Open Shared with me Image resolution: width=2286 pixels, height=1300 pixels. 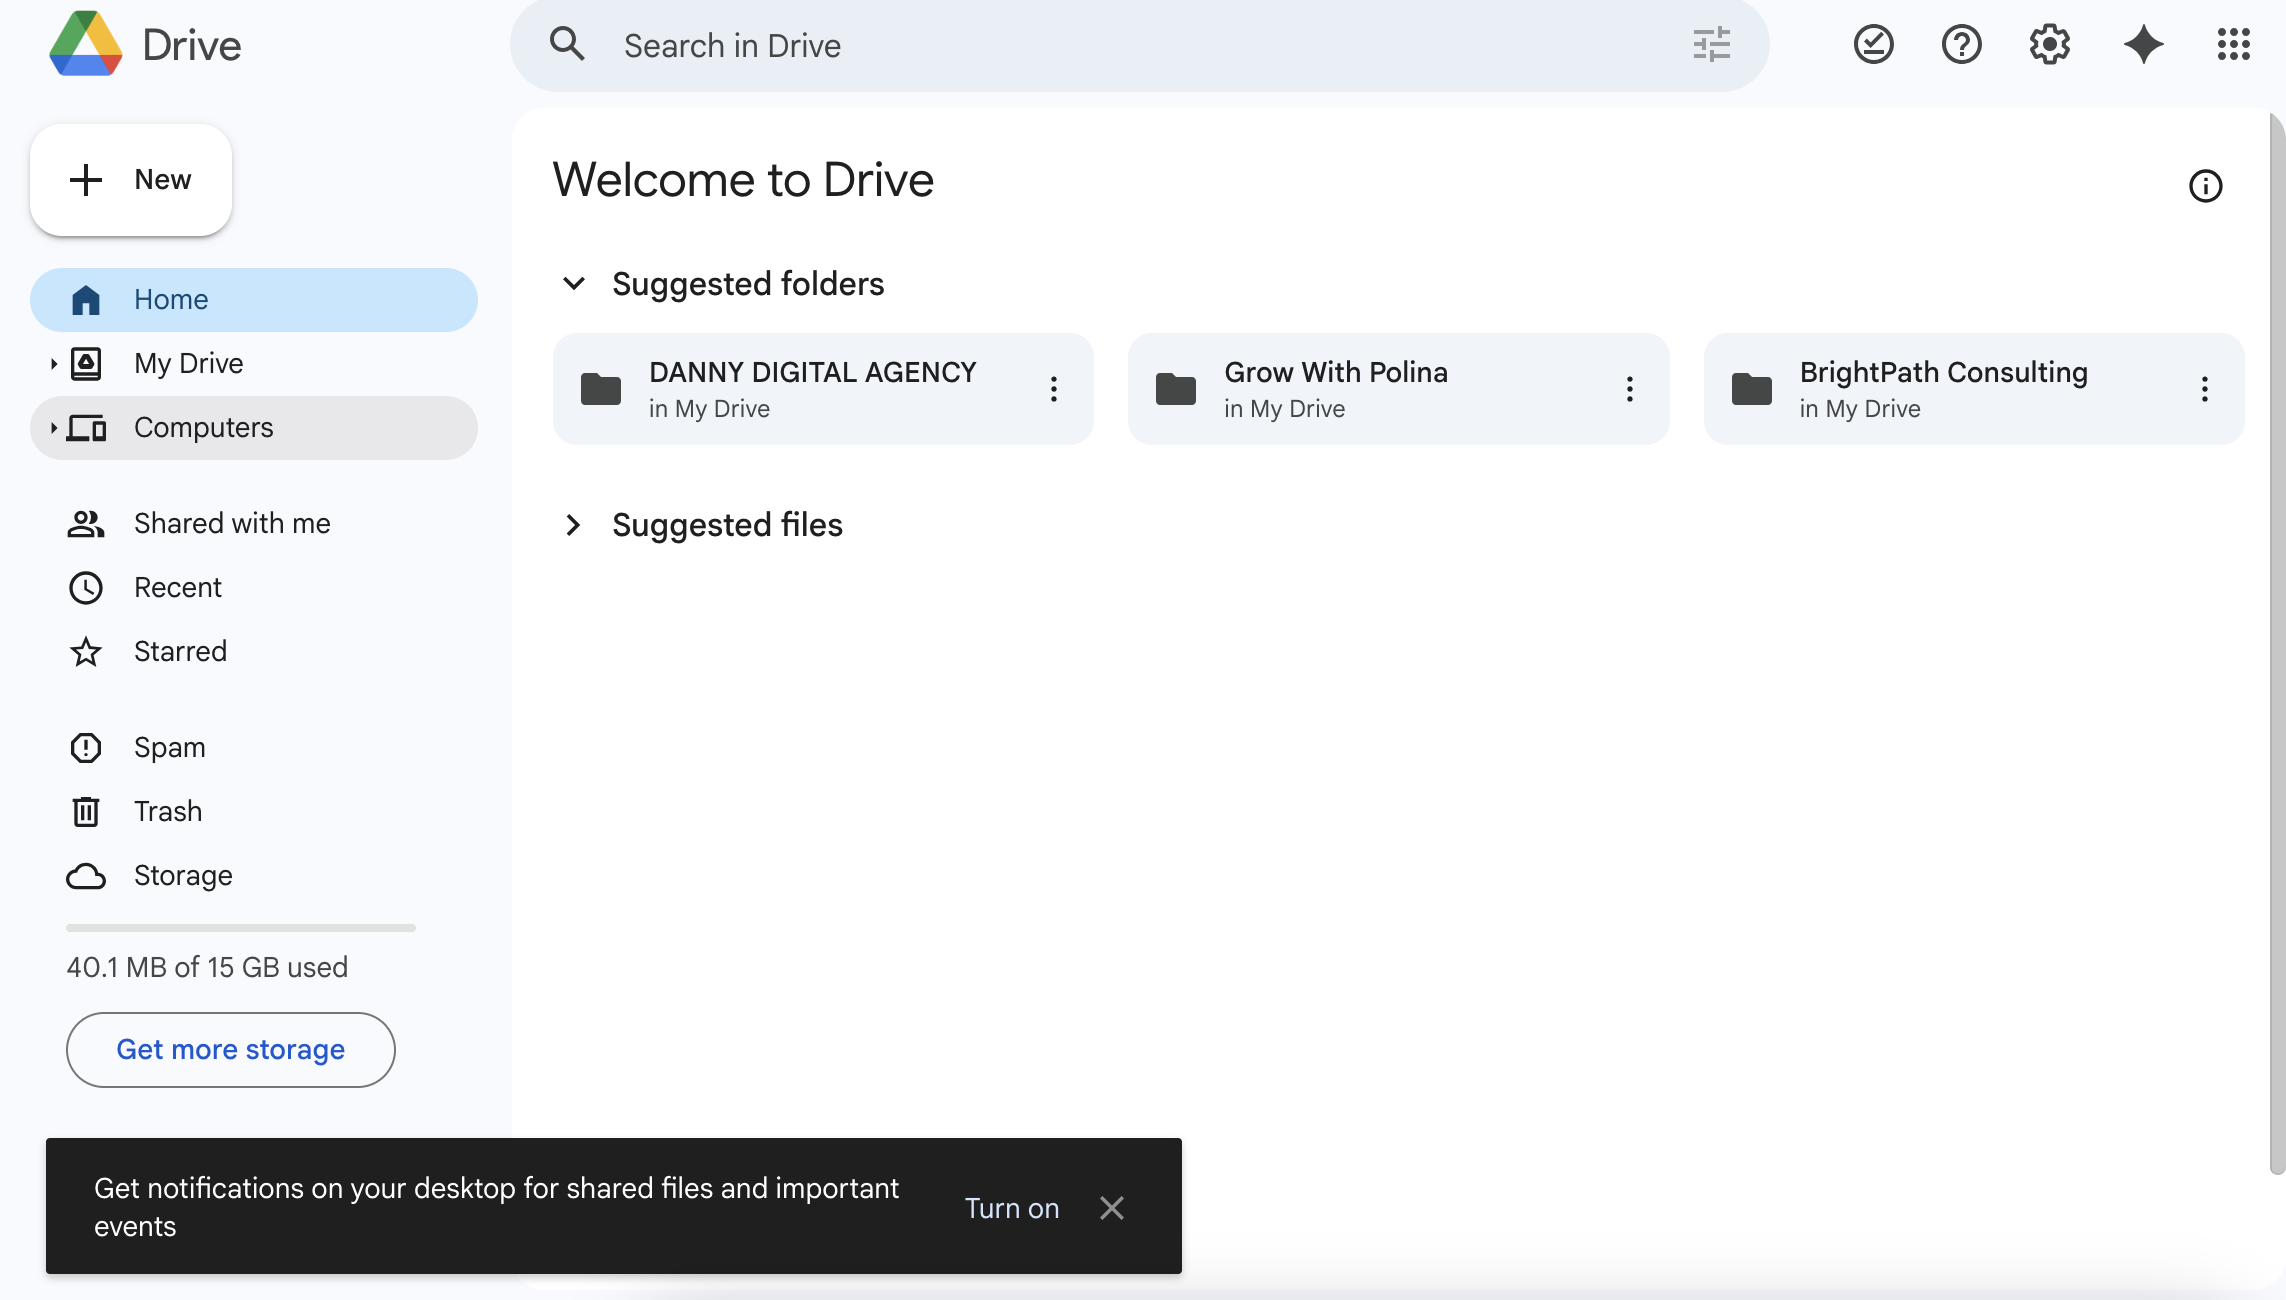[x=254, y=524]
